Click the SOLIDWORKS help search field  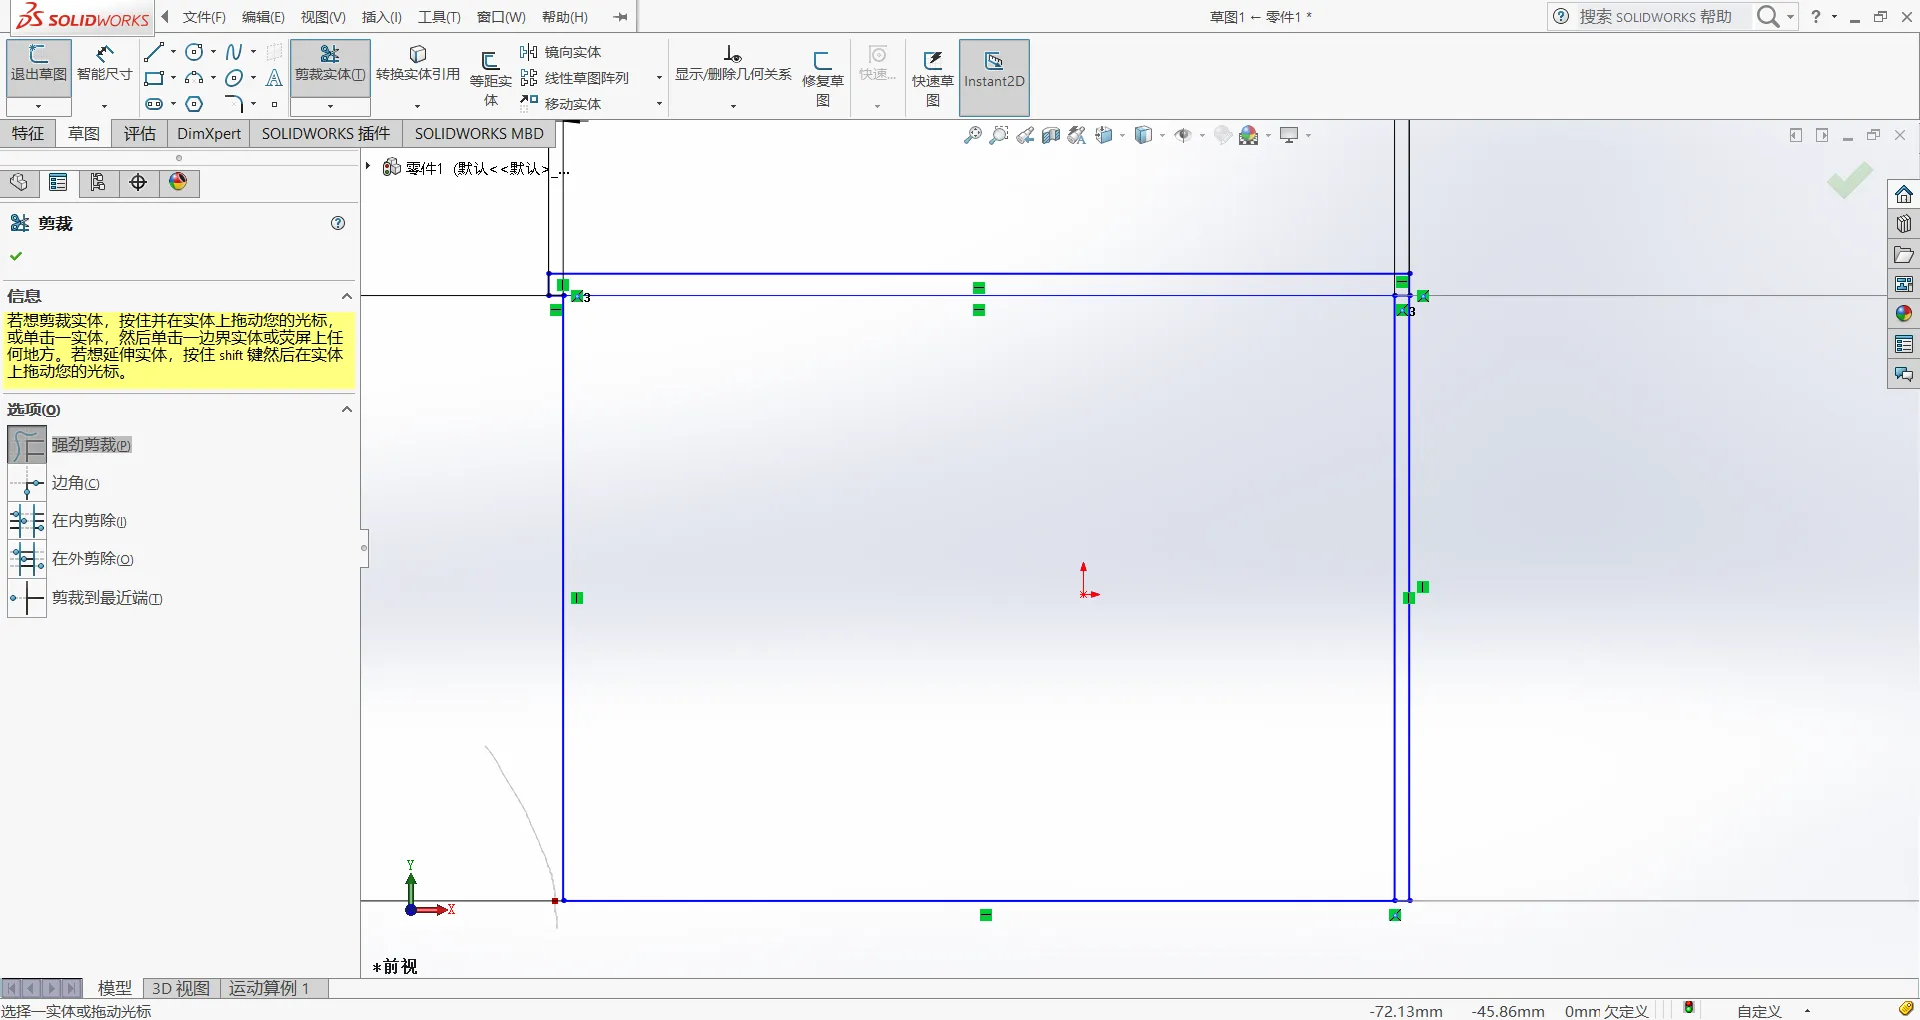1655,17
